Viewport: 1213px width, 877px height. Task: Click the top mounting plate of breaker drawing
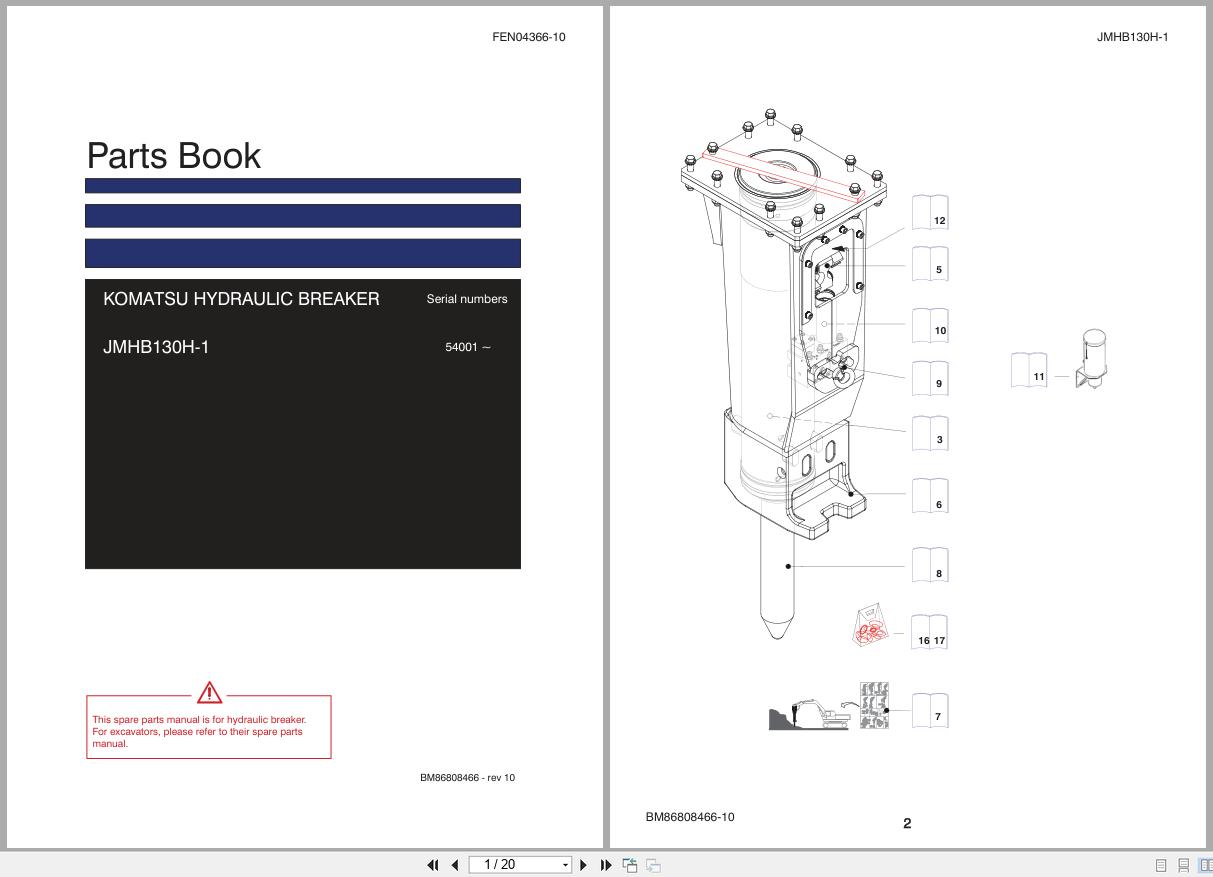[783, 178]
